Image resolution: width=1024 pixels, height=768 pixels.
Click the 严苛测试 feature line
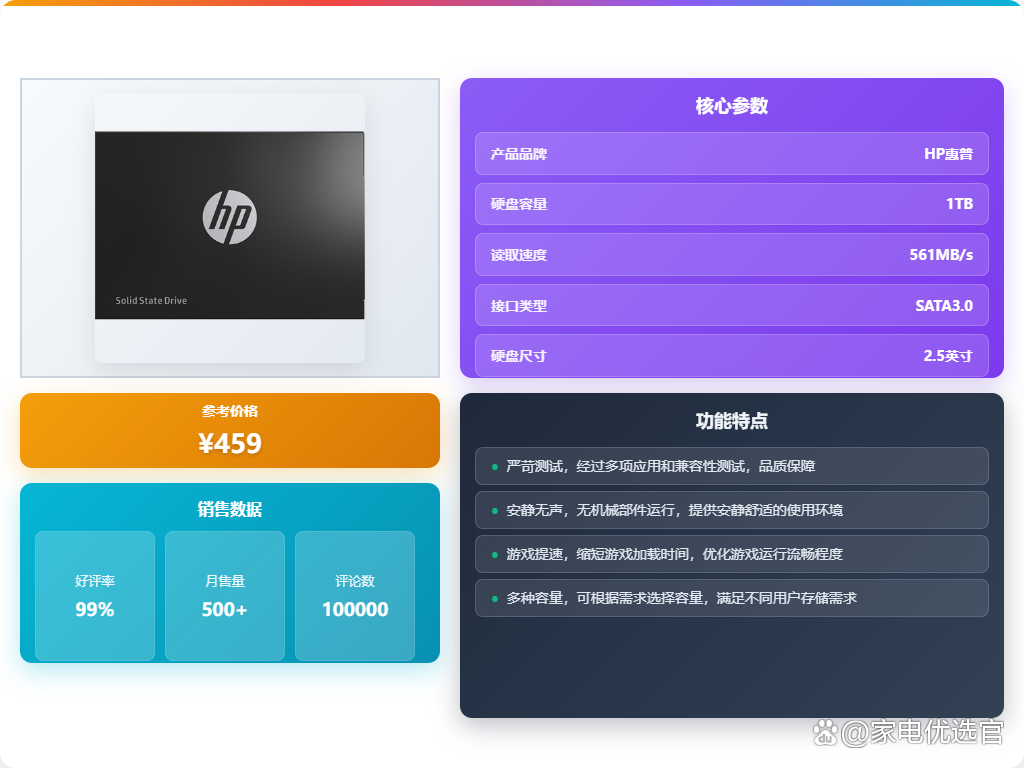pos(731,466)
